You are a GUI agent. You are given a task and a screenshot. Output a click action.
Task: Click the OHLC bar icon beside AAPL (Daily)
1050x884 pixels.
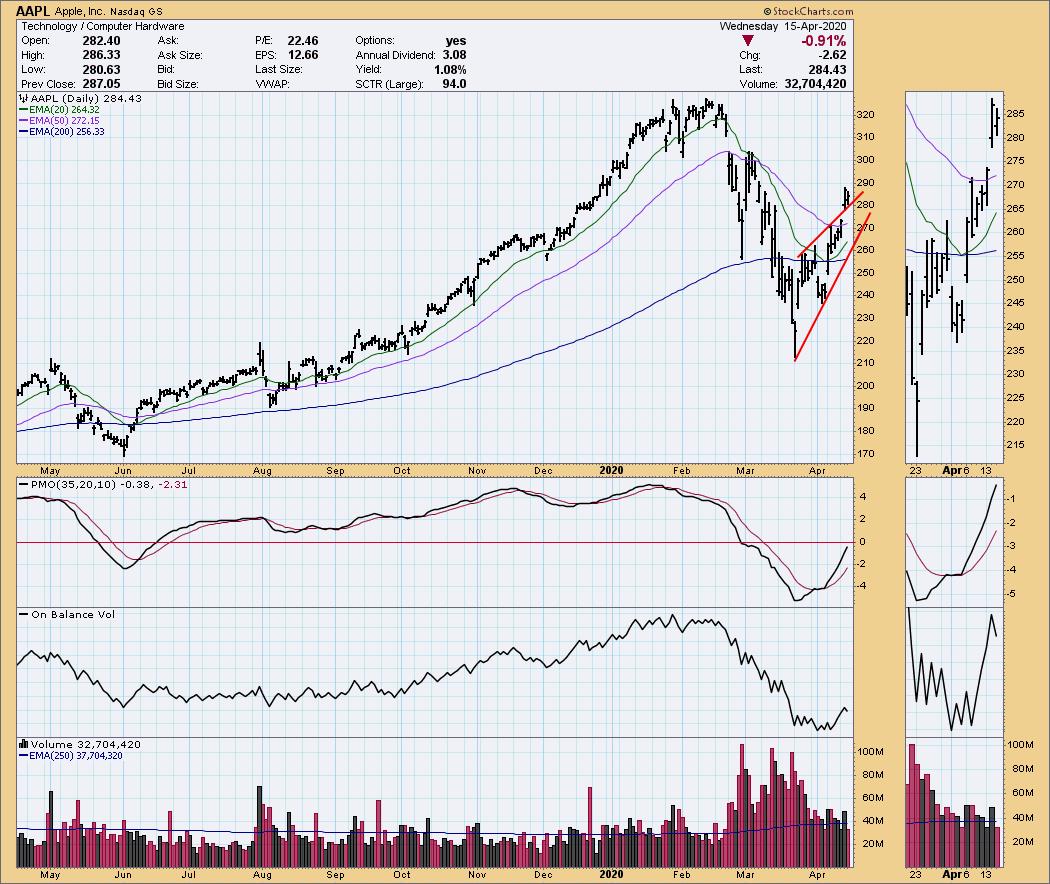tap(23, 98)
